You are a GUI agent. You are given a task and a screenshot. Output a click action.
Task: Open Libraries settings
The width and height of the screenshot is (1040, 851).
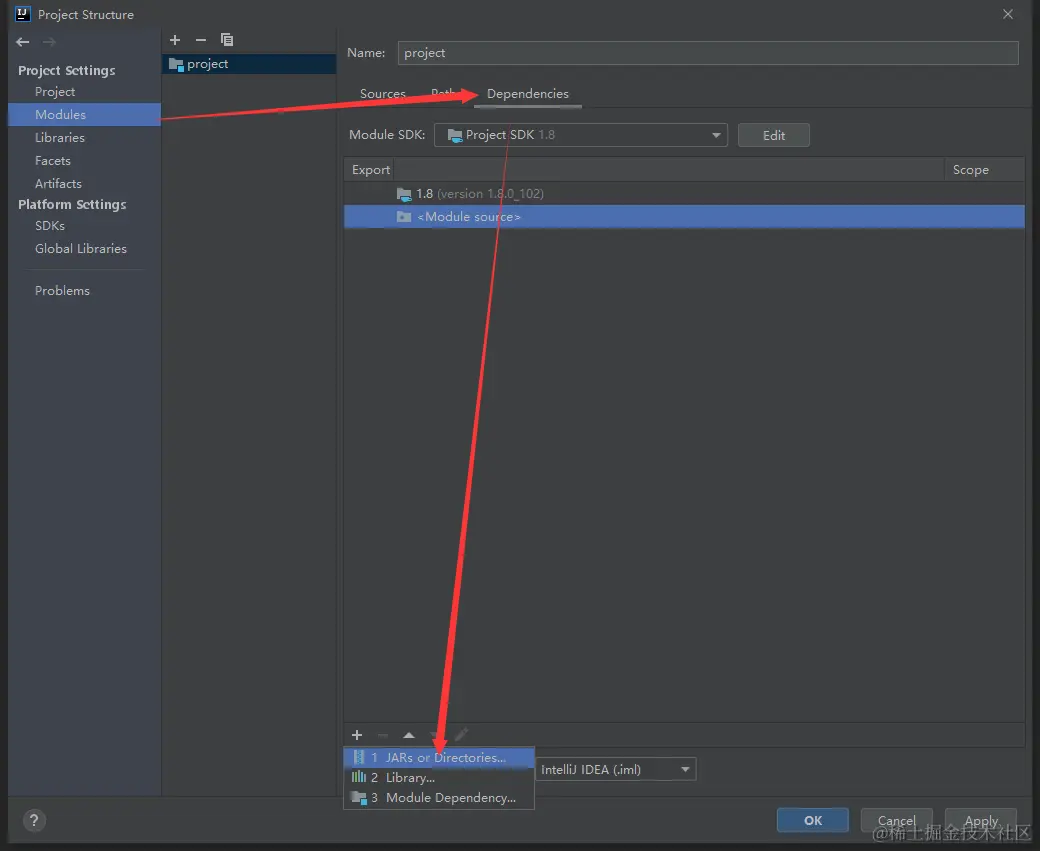click(60, 137)
